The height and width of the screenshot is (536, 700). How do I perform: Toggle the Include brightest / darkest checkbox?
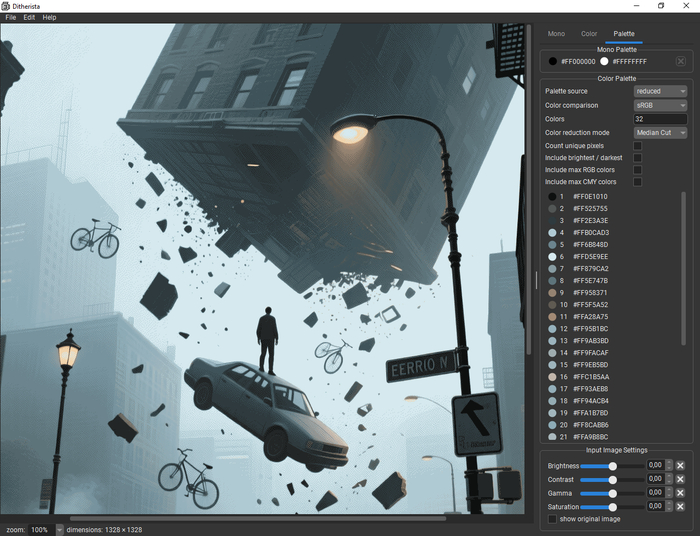point(638,158)
